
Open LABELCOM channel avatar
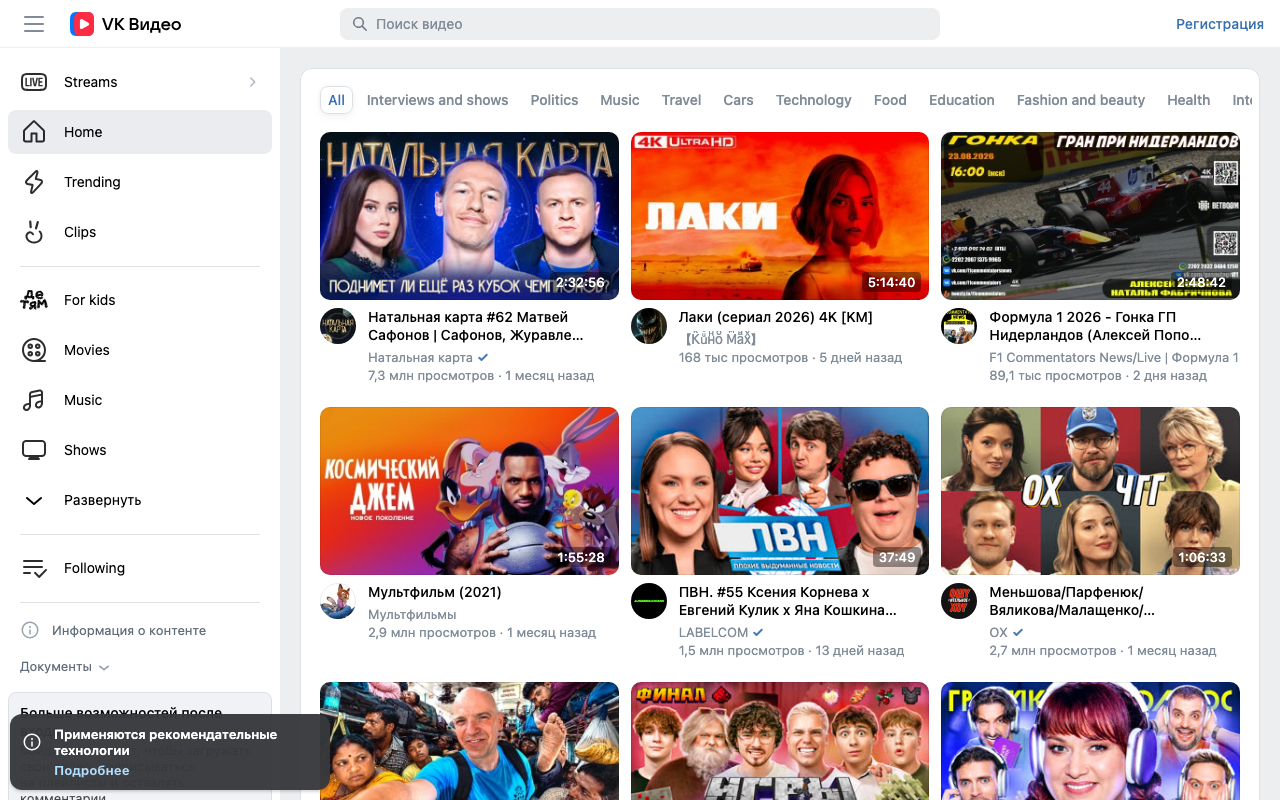click(649, 601)
